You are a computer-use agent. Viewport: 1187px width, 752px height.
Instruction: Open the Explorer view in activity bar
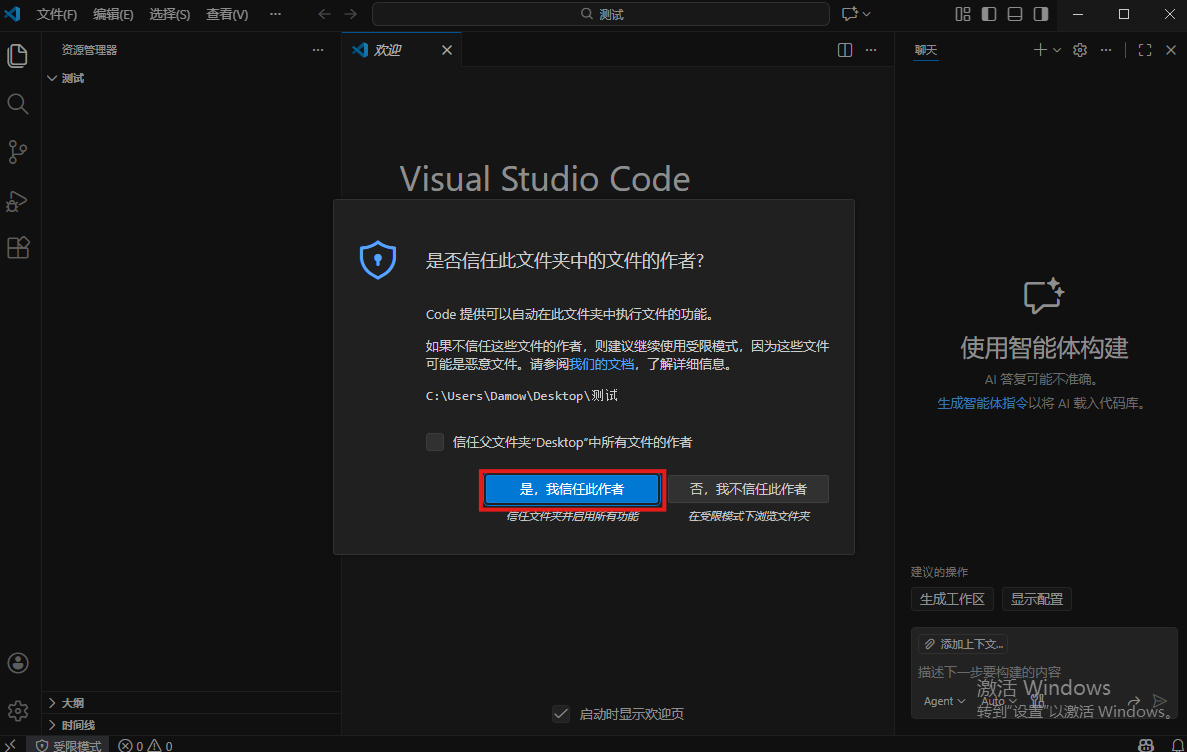tap(18, 56)
